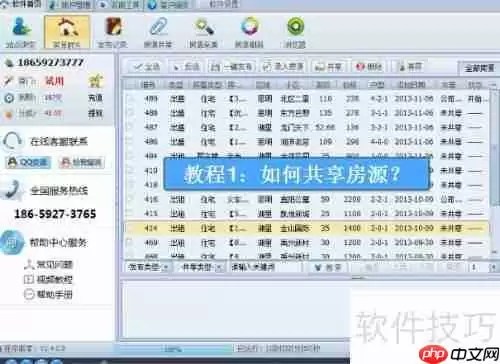Viewport: 500px width, 364px height.
Task: Click the refresh button after 删除
Action: [x=411, y=67]
